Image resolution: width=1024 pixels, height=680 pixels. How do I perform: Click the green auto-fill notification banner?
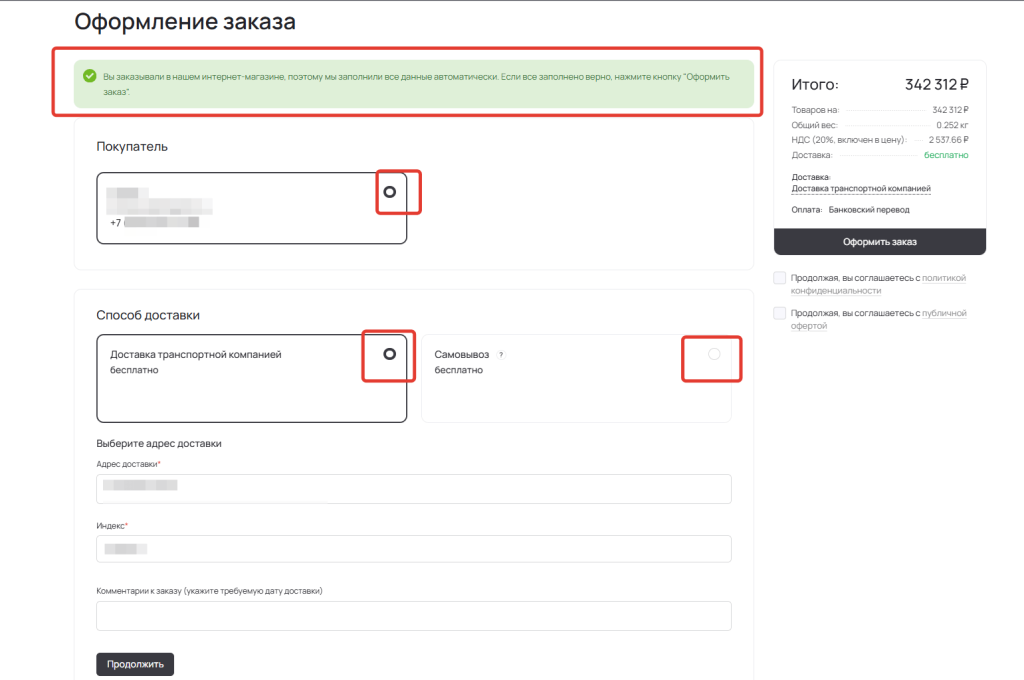pyautogui.click(x=414, y=84)
